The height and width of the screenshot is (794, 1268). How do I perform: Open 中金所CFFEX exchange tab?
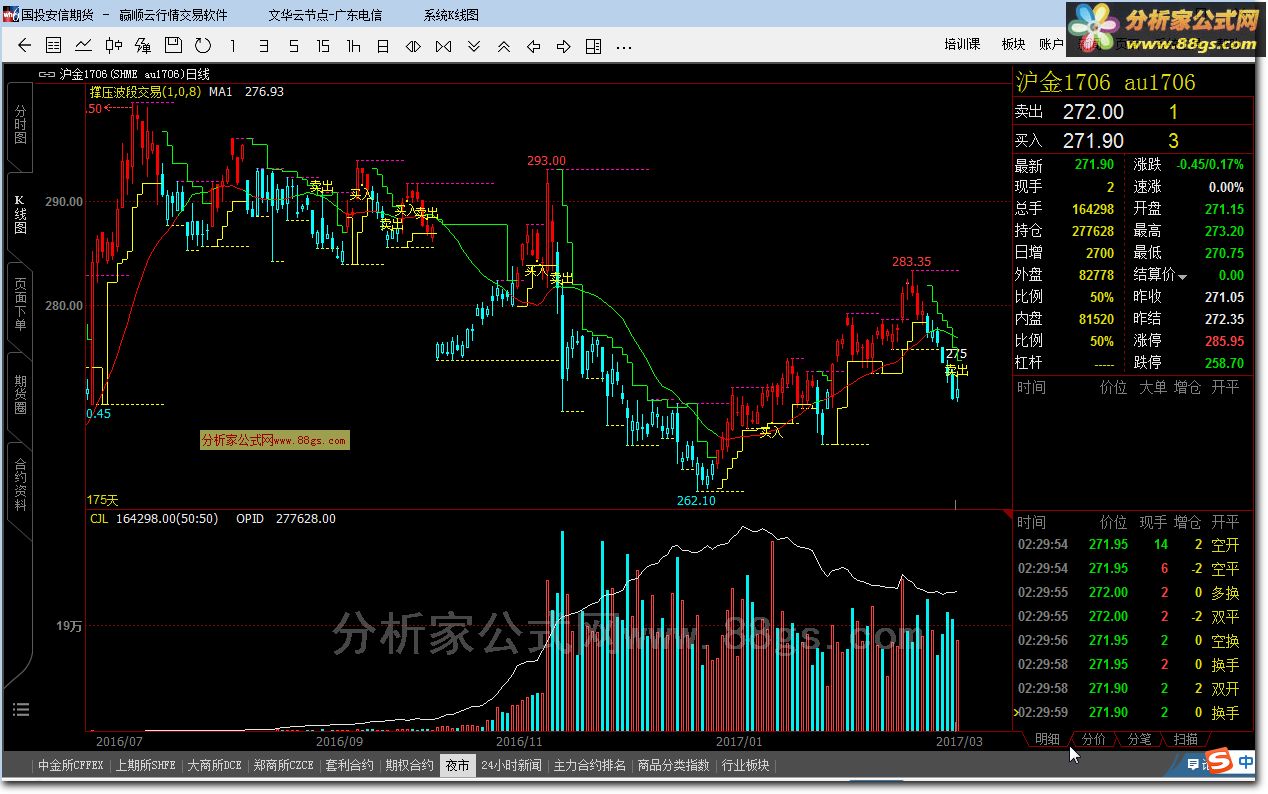point(71,765)
